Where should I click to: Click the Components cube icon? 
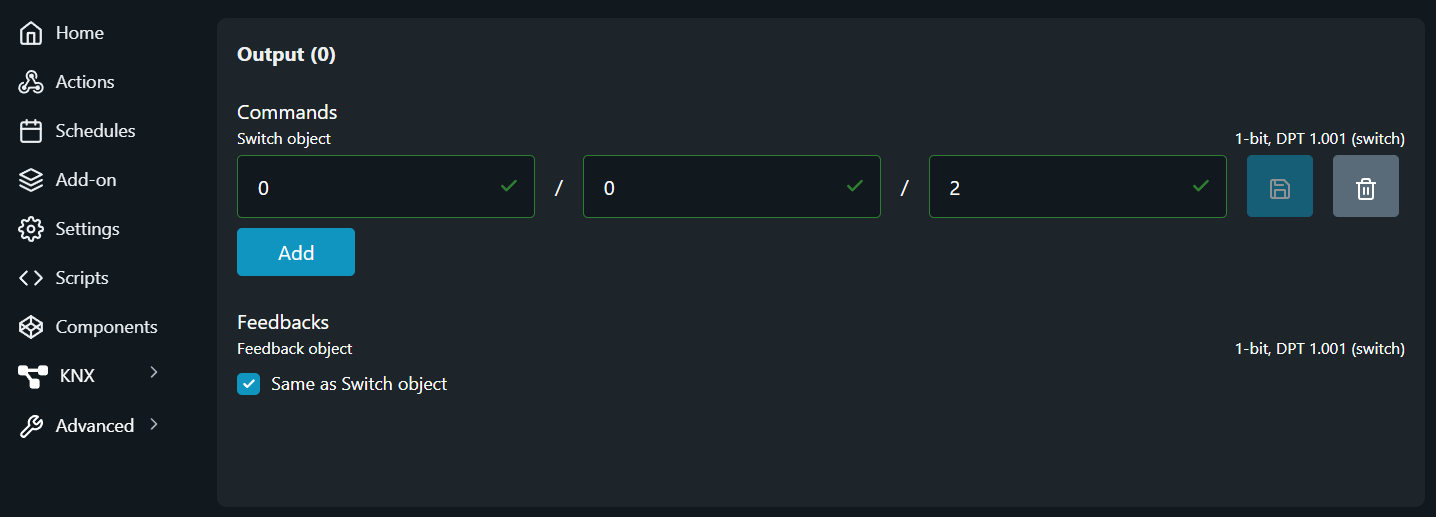(31, 327)
